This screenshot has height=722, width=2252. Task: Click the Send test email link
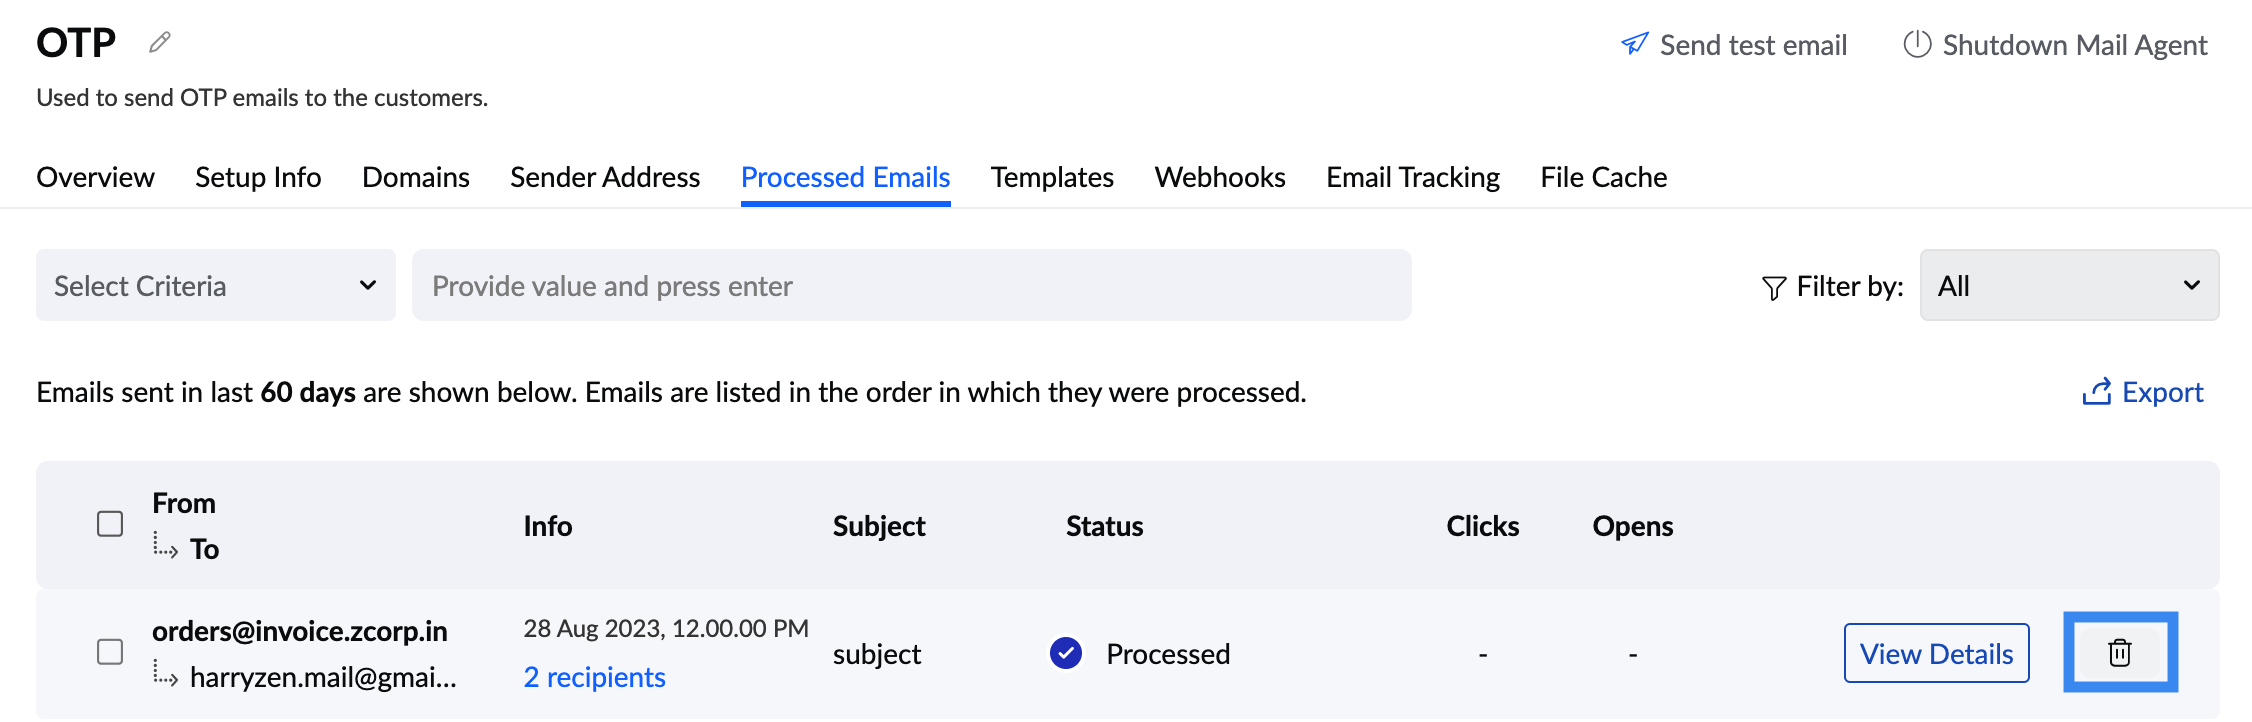(x=1753, y=45)
